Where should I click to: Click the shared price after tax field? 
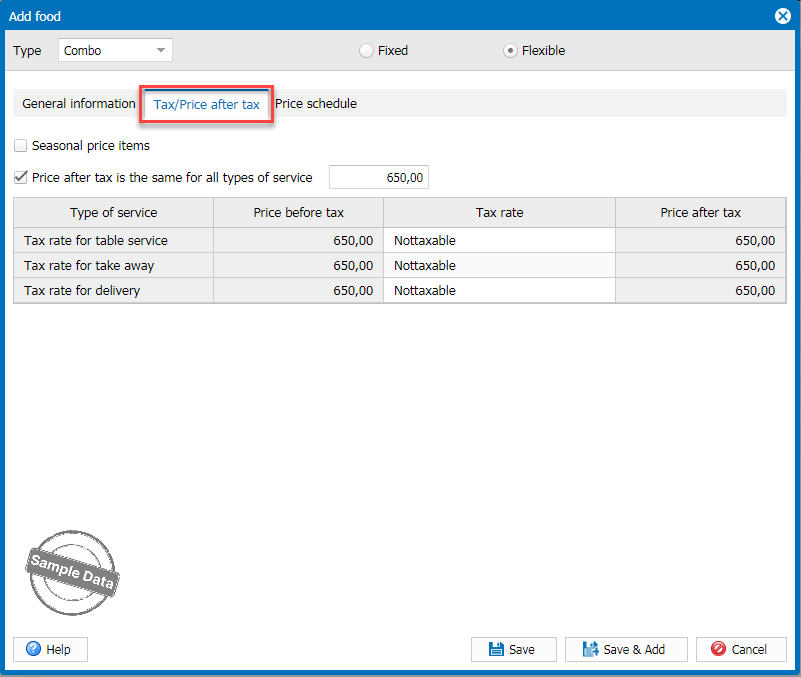pos(379,178)
